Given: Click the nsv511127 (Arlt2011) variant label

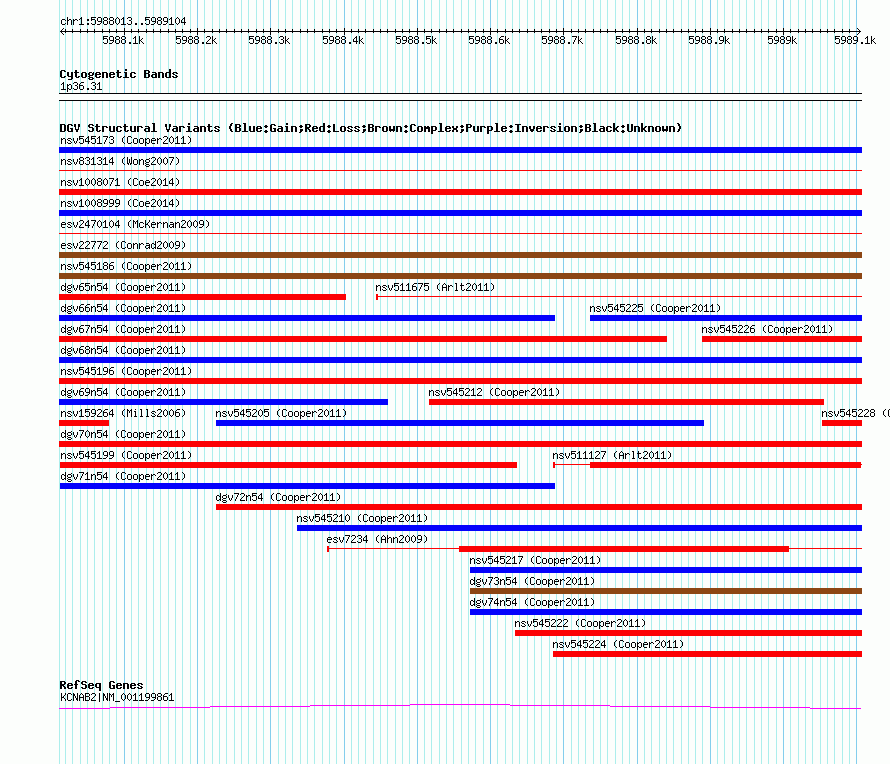Looking at the screenshot, I should point(612,455).
